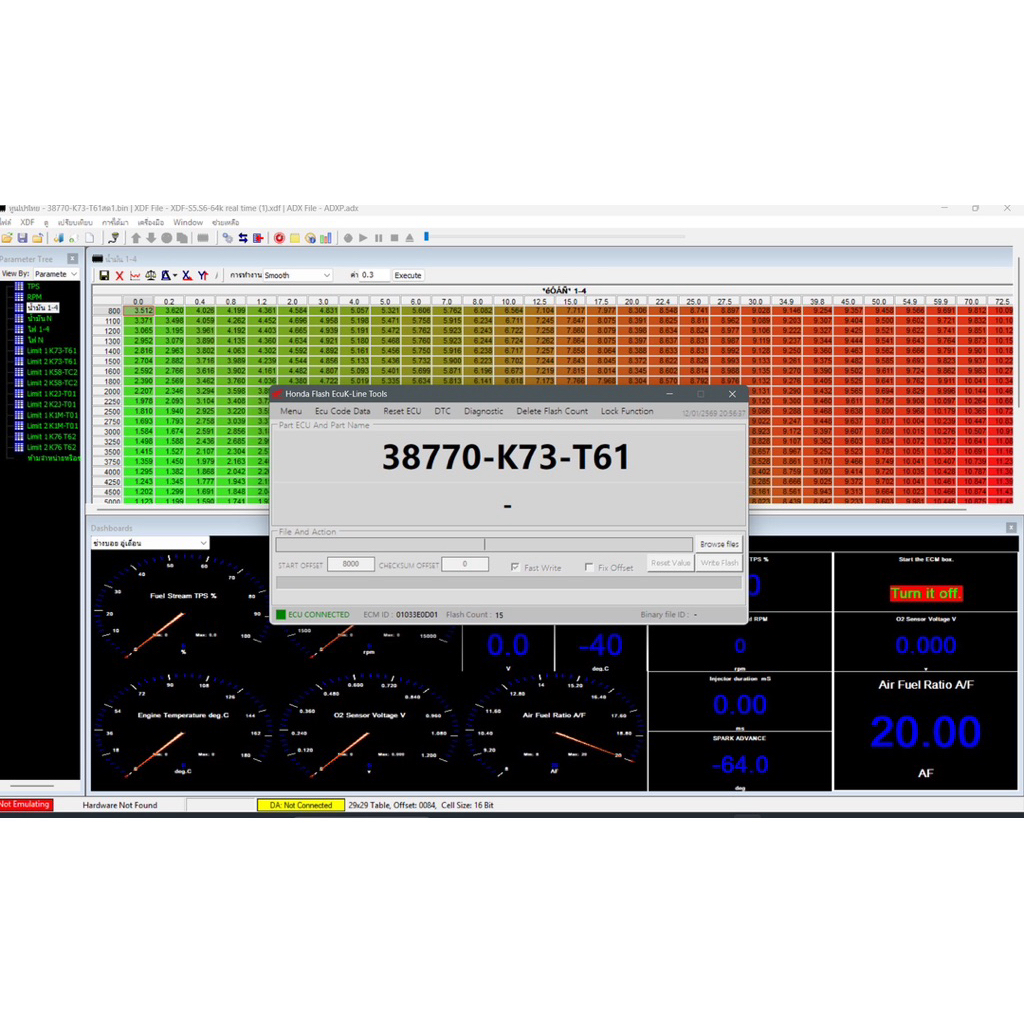Close the Parameter Tree panel with its X

click(72, 259)
